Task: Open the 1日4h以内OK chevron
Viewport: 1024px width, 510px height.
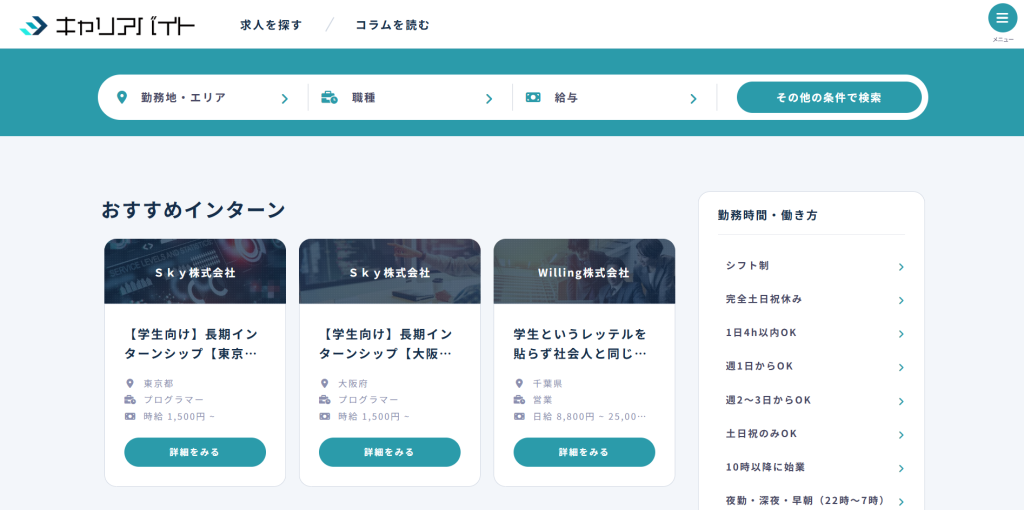Action: coord(901,334)
